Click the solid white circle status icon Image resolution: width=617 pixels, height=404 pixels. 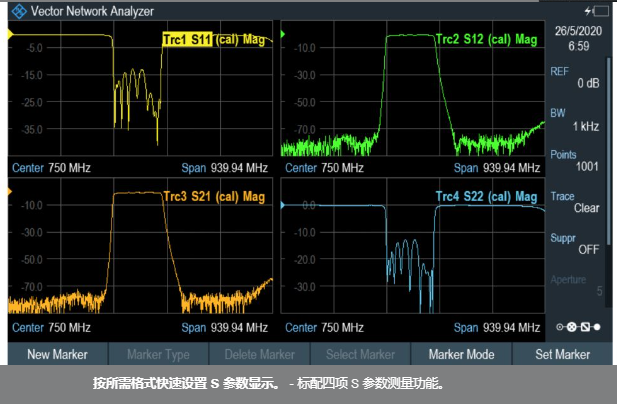pos(597,327)
